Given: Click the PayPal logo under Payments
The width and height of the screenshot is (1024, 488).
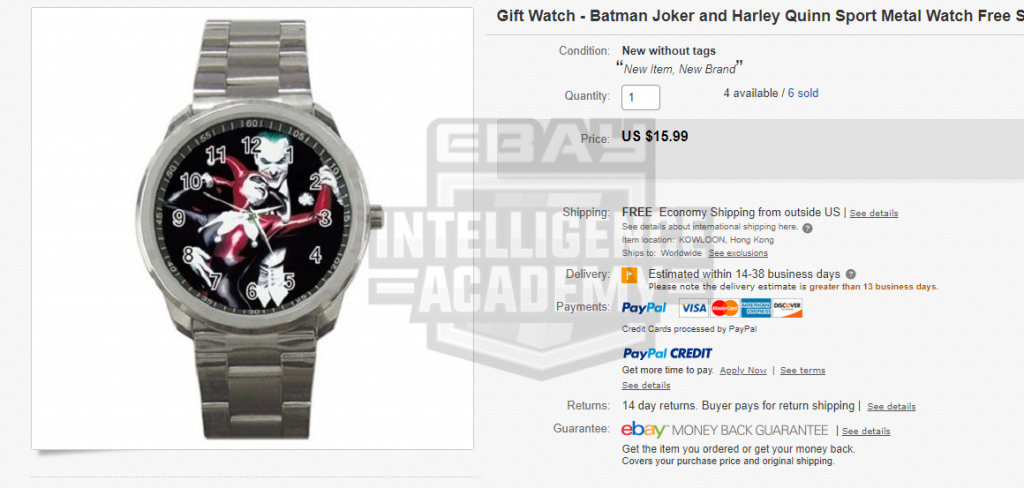Looking at the screenshot, I should pos(644,308).
